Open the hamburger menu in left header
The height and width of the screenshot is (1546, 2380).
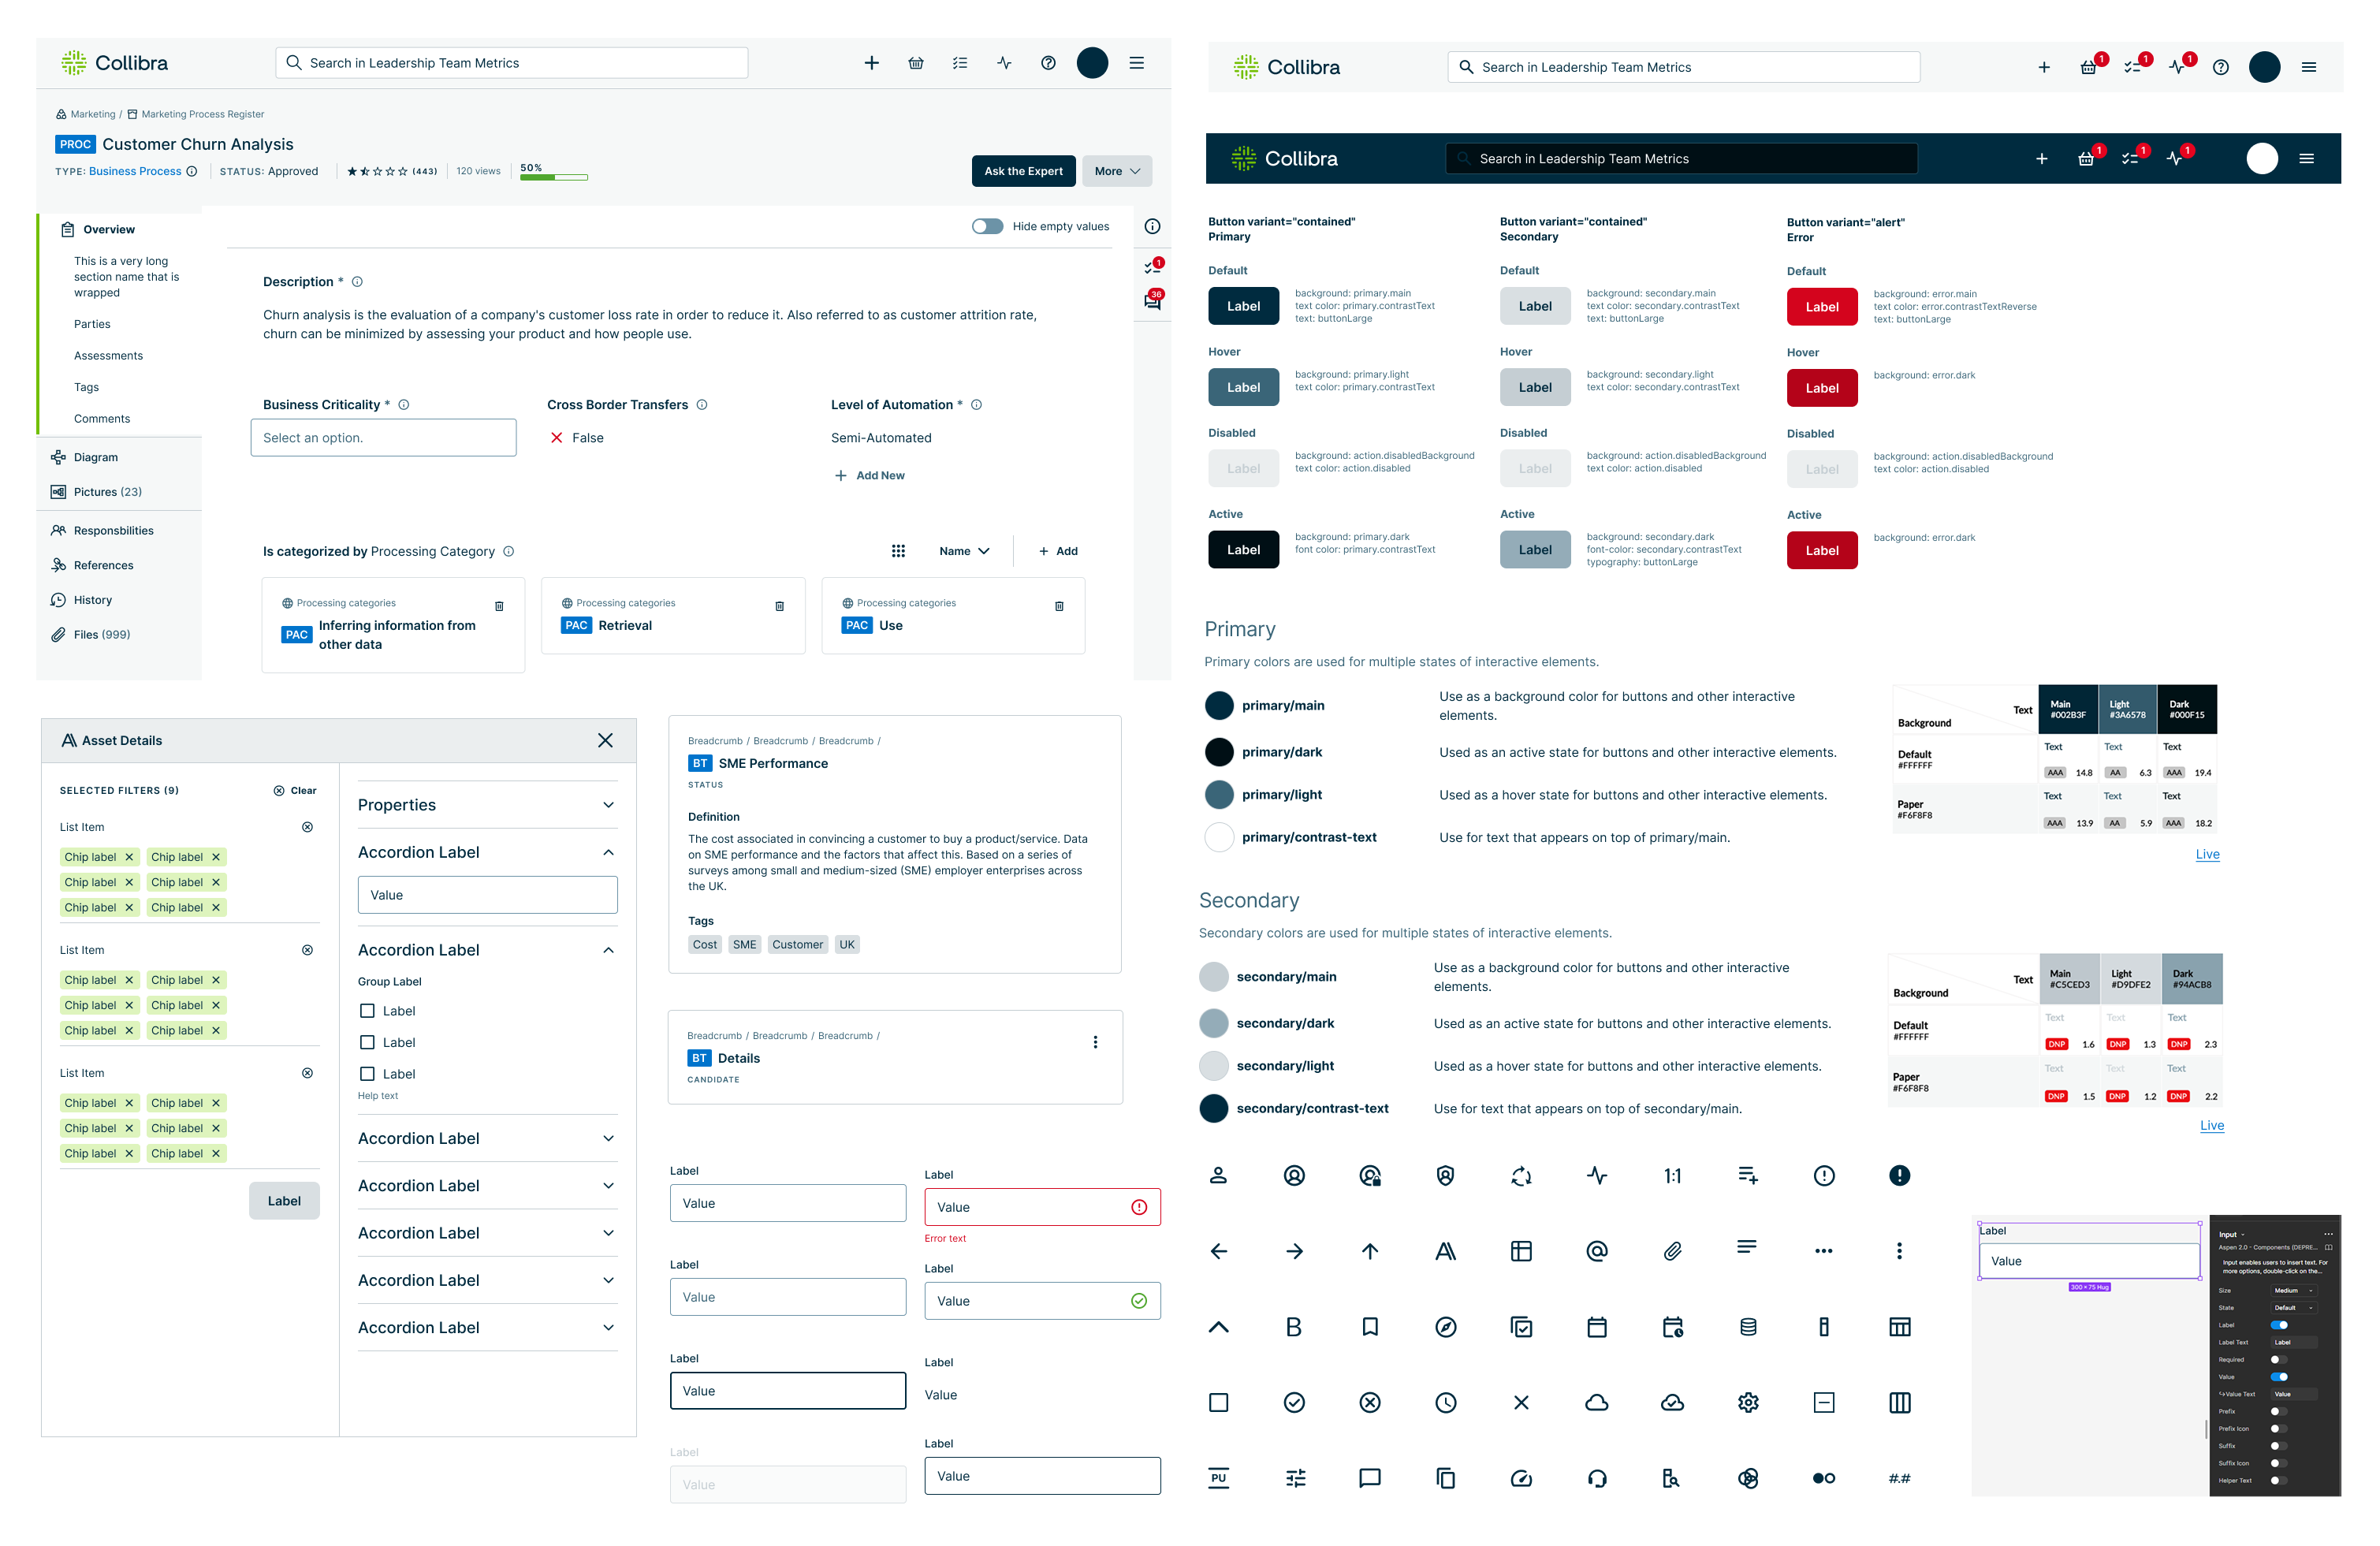point(1136,63)
